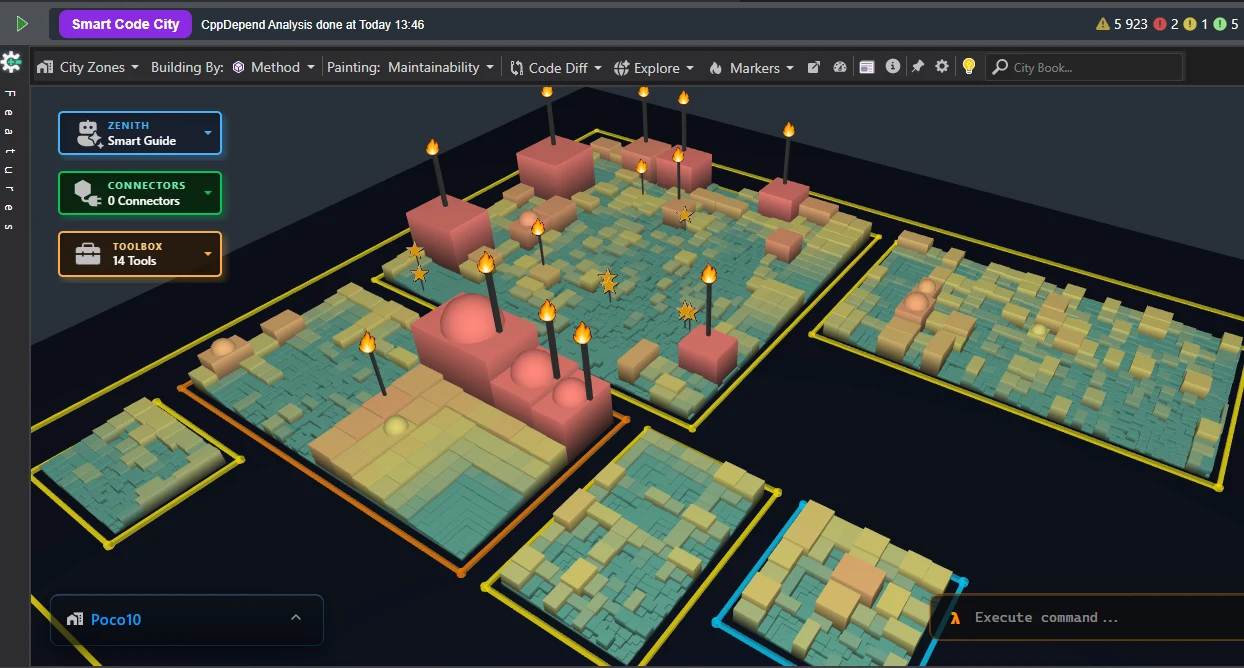The height and width of the screenshot is (668, 1244).
Task: Open the Features gear icon in sidebar
Action: 11,62
